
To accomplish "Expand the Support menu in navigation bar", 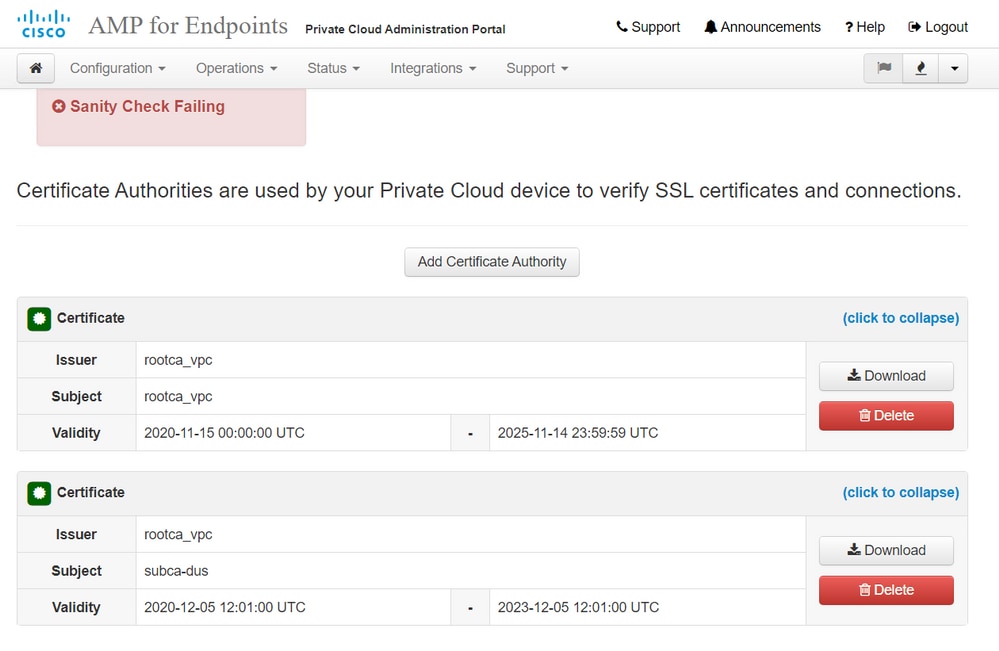I will coord(537,68).
